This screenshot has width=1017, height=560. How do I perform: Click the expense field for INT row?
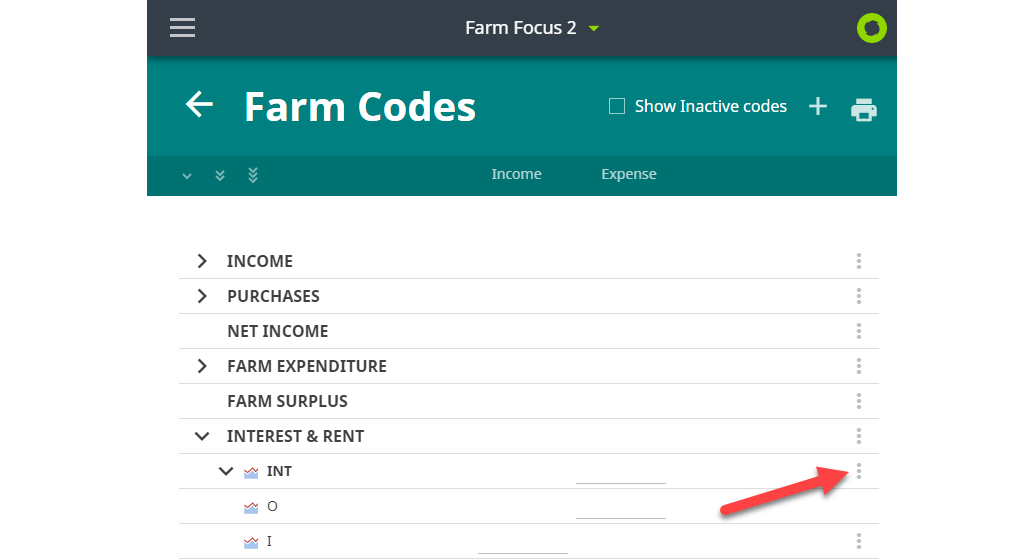[x=621, y=474]
